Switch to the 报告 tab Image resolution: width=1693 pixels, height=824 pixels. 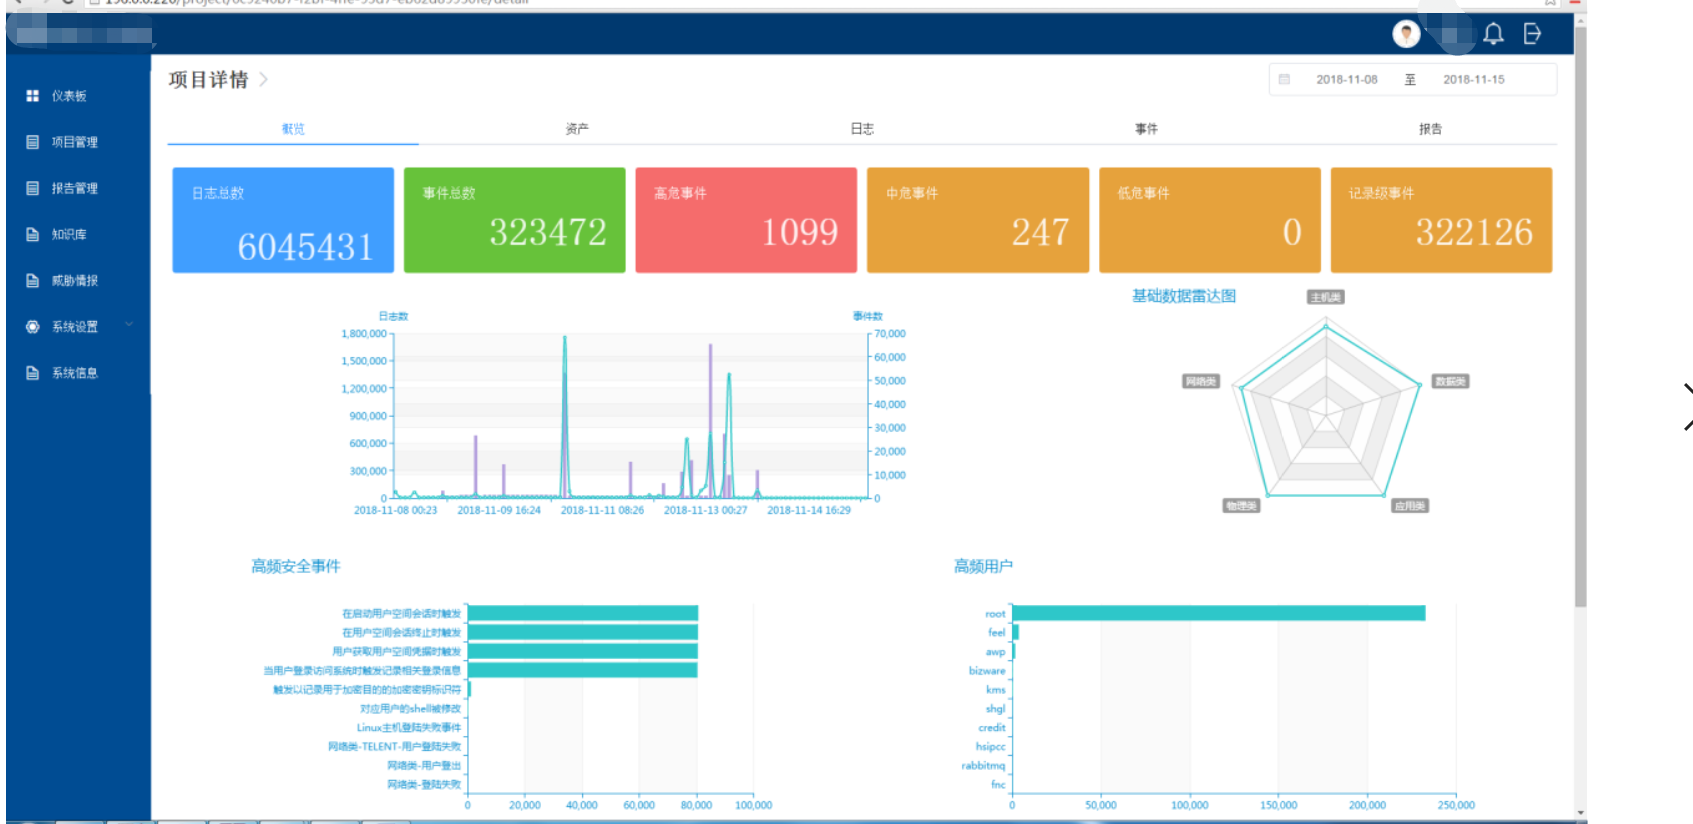1430,129
